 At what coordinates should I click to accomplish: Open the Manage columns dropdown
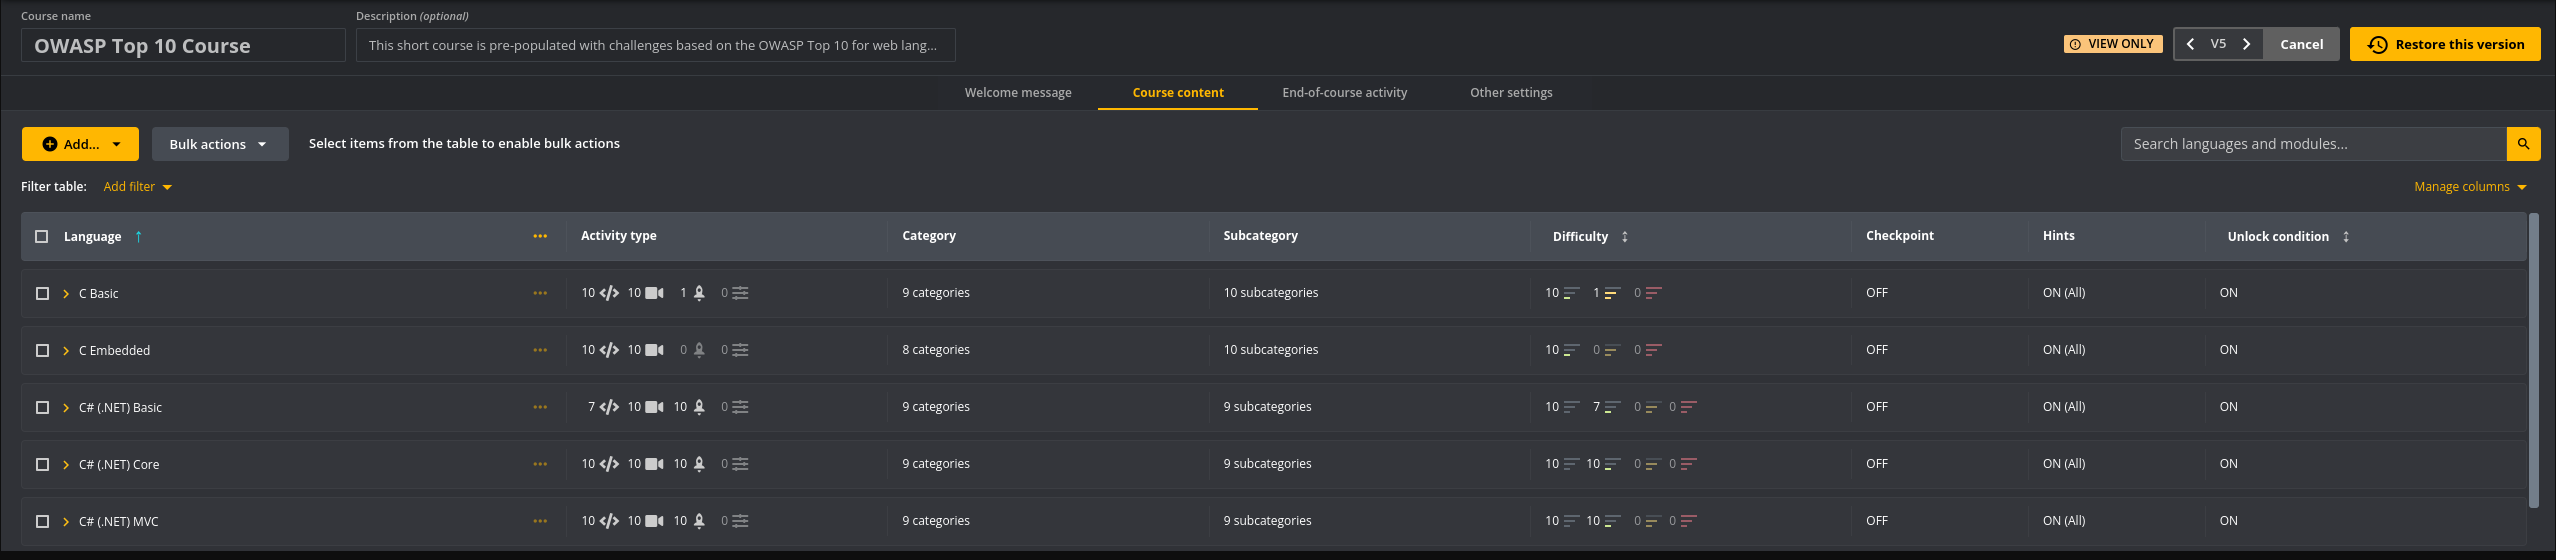(2470, 187)
